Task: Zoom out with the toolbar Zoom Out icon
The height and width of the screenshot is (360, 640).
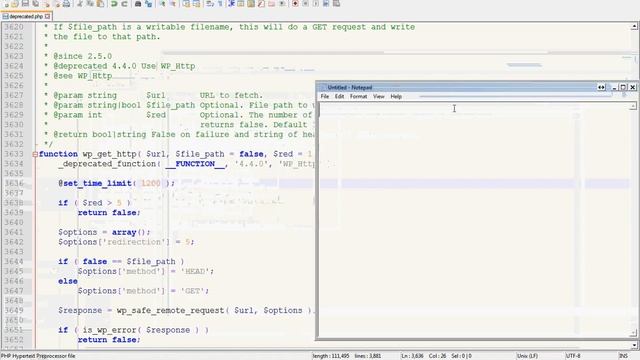Action: coord(173,4)
